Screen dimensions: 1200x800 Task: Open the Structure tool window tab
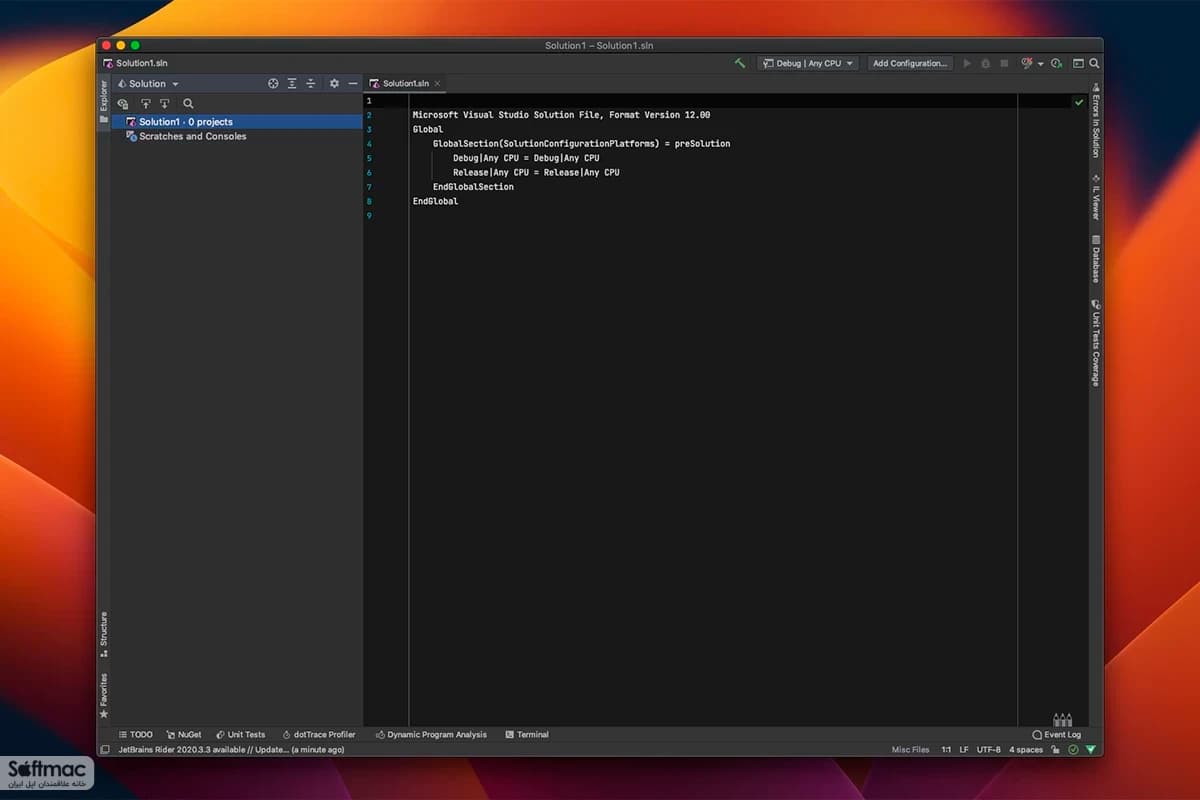pos(103,634)
